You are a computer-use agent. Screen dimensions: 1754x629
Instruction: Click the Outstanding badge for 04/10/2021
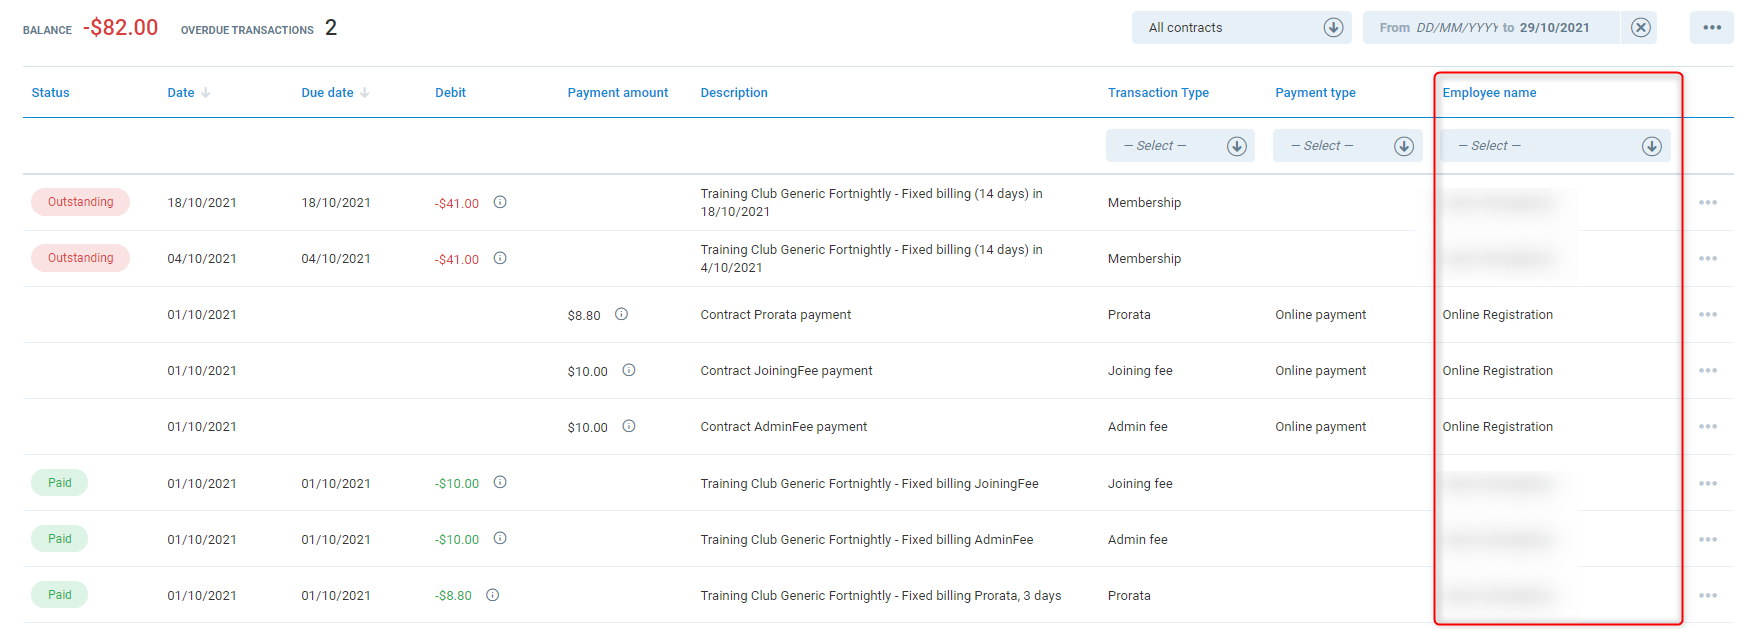(80, 258)
